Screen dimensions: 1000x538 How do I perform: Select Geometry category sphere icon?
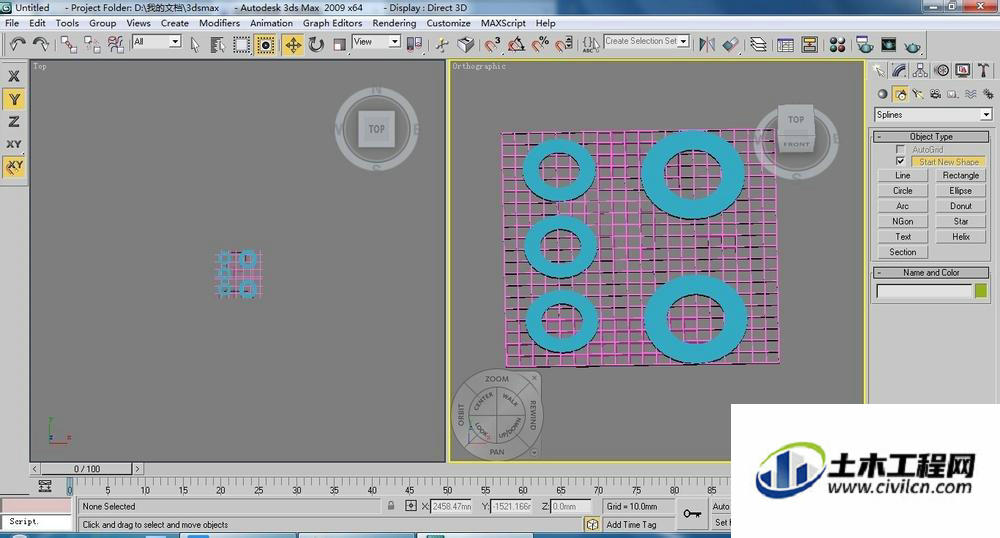click(x=882, y=94)
